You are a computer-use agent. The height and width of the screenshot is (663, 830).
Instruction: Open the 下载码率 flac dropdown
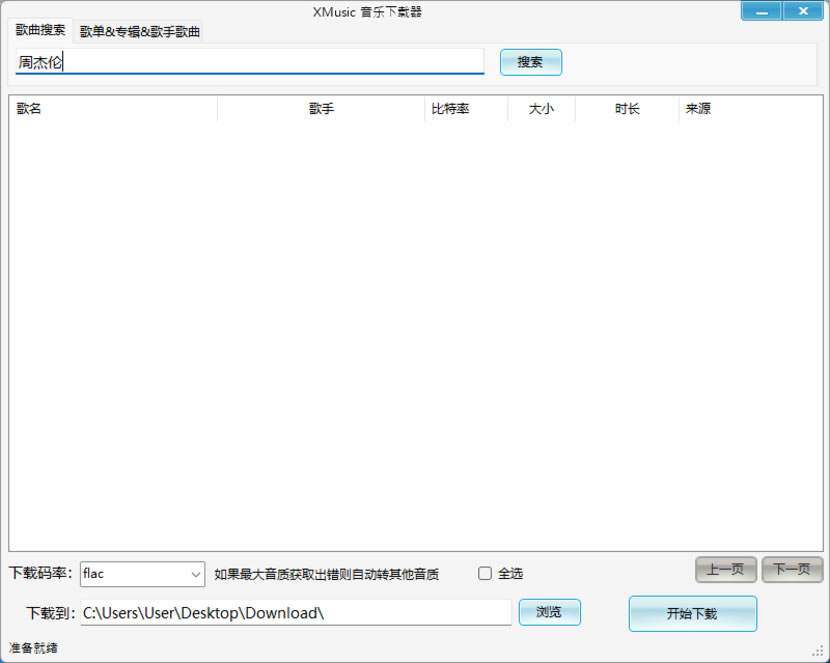click(142, 574)
